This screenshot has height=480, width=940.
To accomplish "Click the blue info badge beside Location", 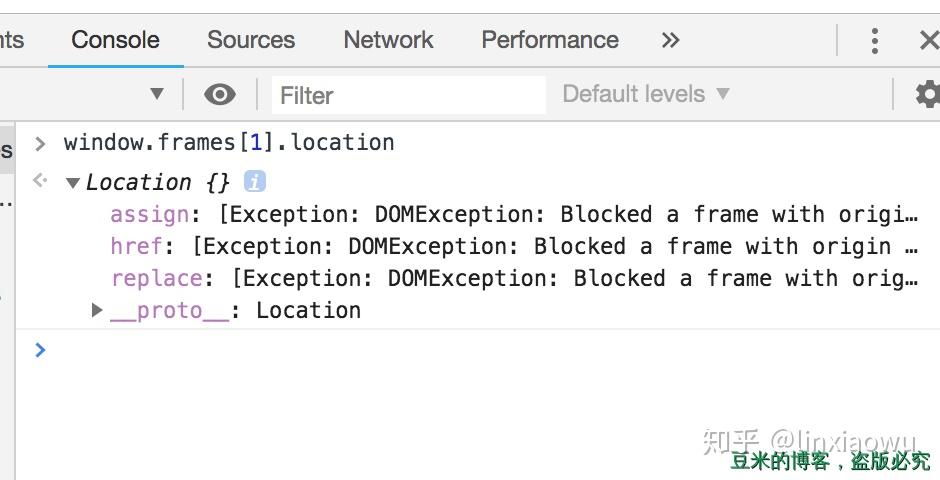I will point(256,182).
